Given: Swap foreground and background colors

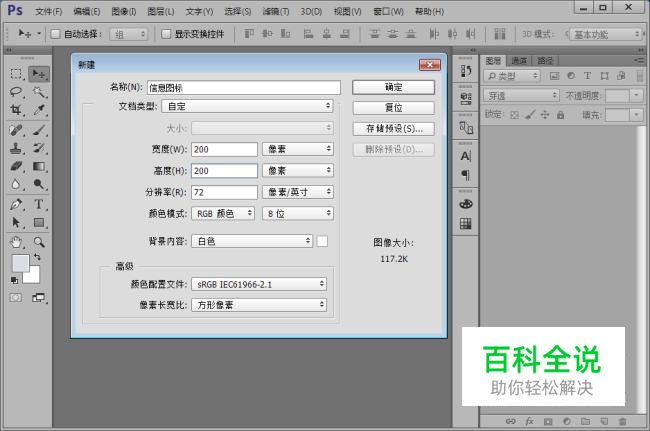Looking at the screenshot, I should point(37,257).
